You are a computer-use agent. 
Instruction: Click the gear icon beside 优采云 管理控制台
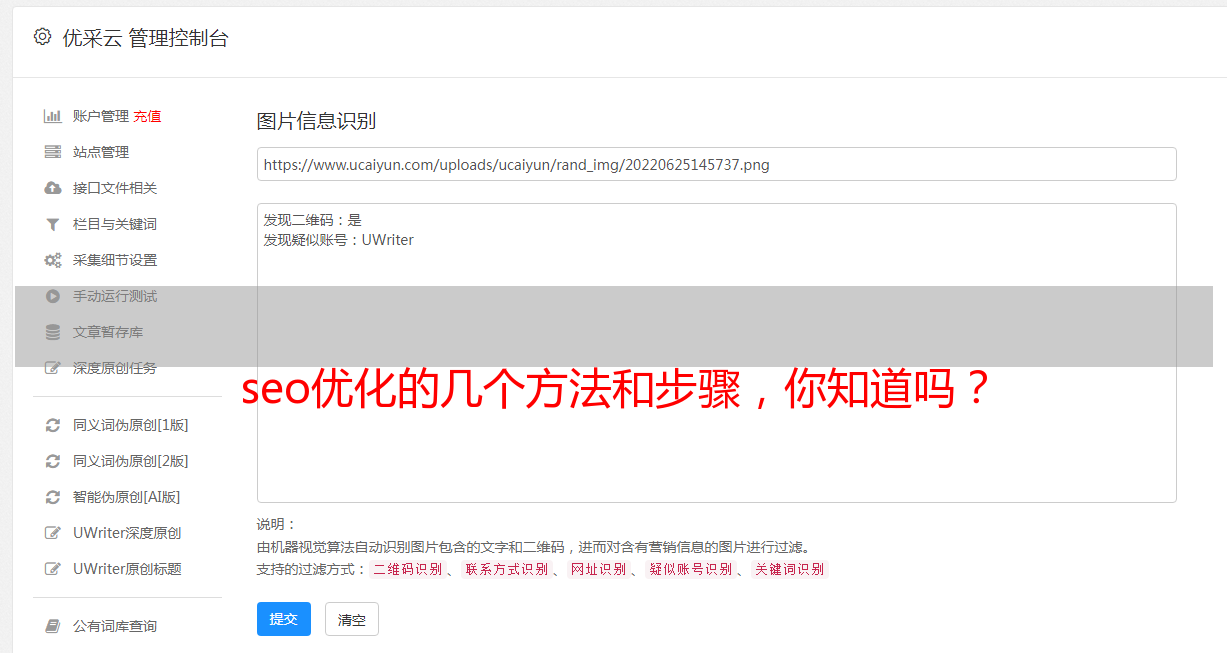[x=42, y=37]
